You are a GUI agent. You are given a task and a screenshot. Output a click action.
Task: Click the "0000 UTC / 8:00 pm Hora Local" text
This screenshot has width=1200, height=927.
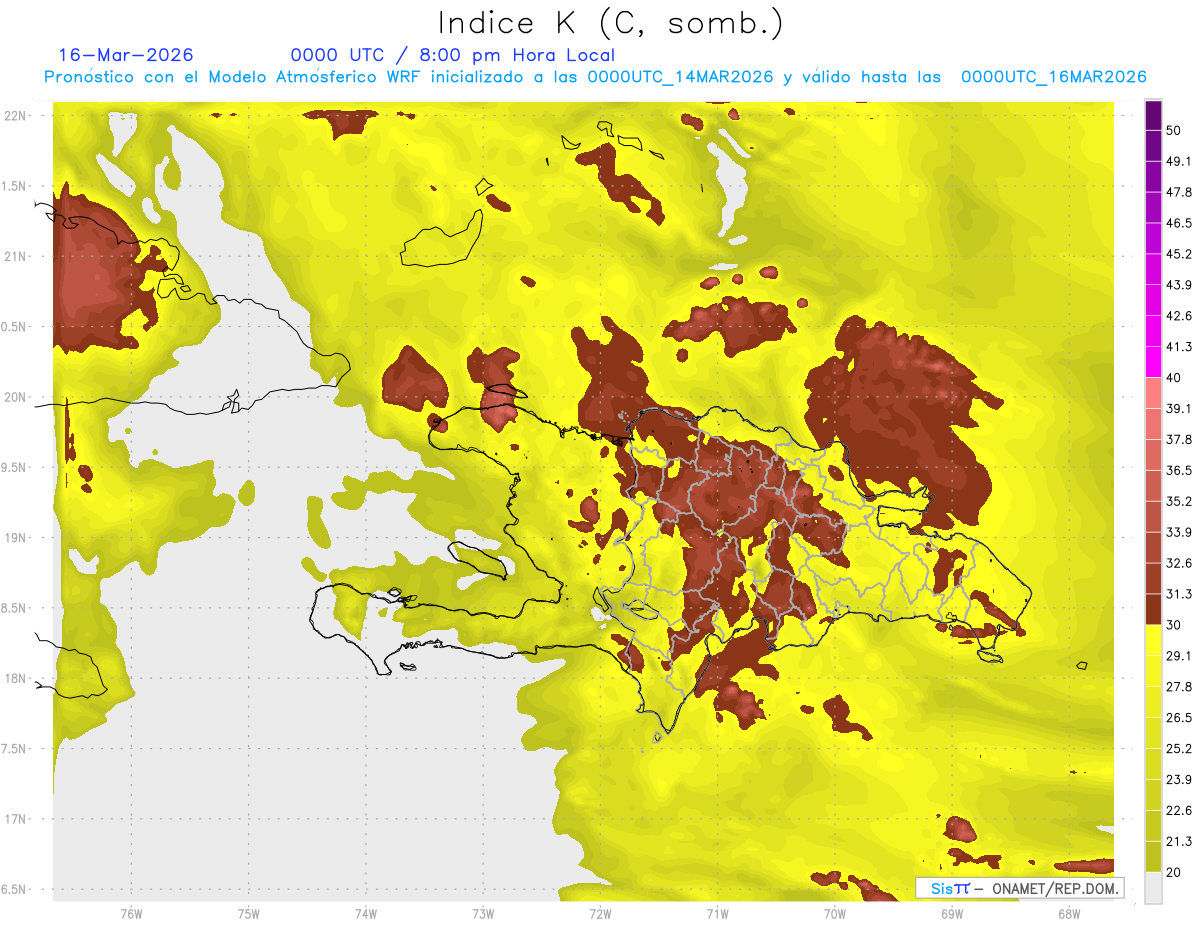453,55
